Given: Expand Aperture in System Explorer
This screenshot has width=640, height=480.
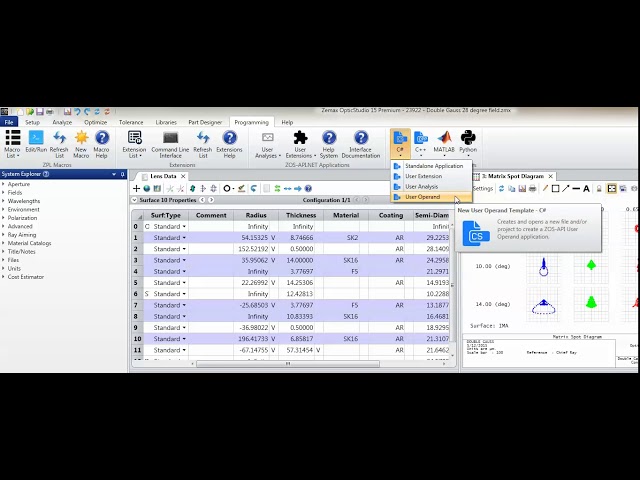Looking at the screenshot, I should [x=3, y=184].
